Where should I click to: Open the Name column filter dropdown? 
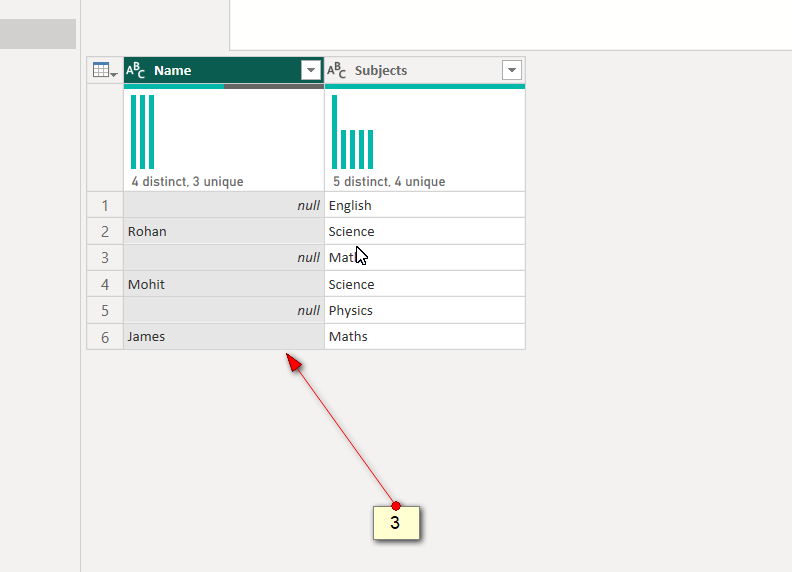tap(311, 70)
